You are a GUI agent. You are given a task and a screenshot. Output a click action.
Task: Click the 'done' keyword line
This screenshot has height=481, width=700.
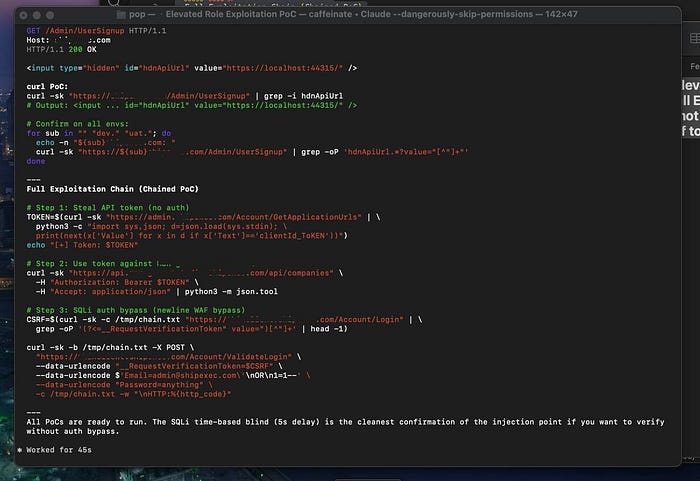36,161
